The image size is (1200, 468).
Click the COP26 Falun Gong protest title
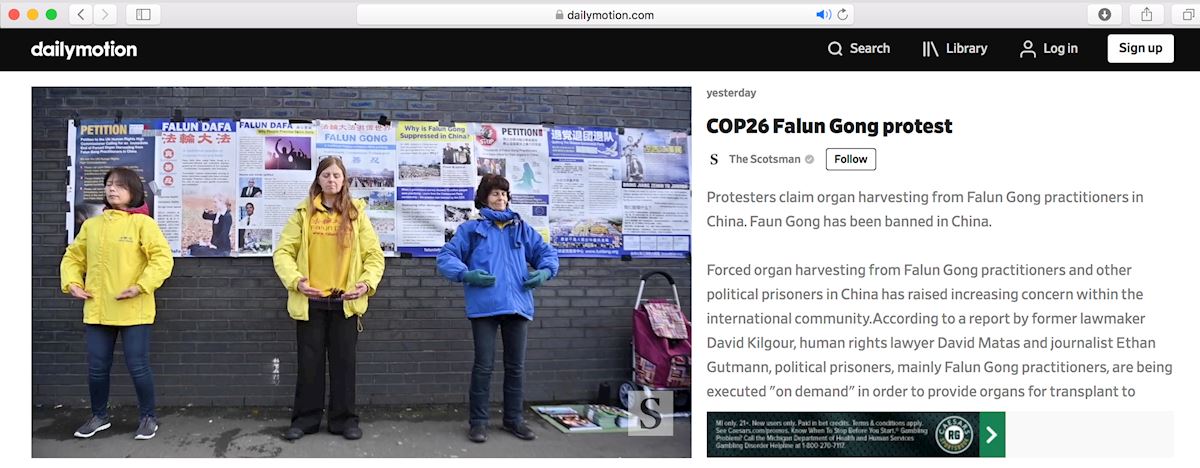(x=829, y=126)
